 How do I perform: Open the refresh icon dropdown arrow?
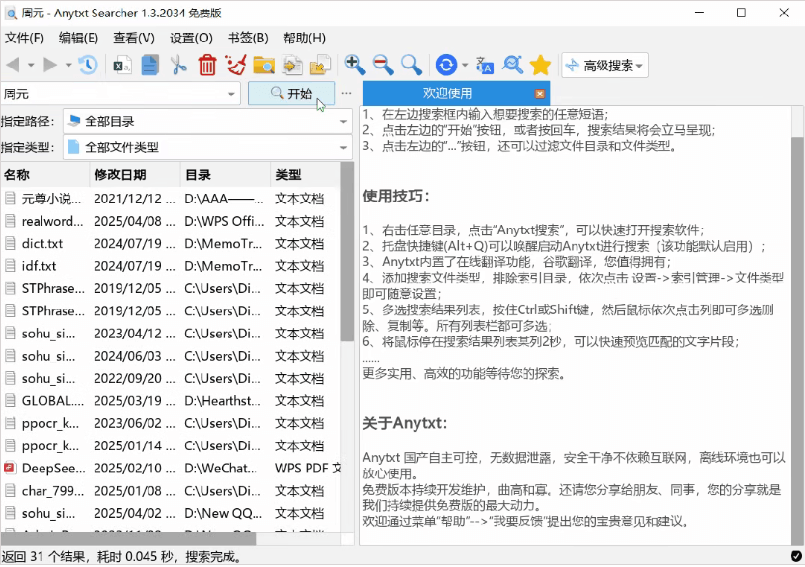(465, 65)
